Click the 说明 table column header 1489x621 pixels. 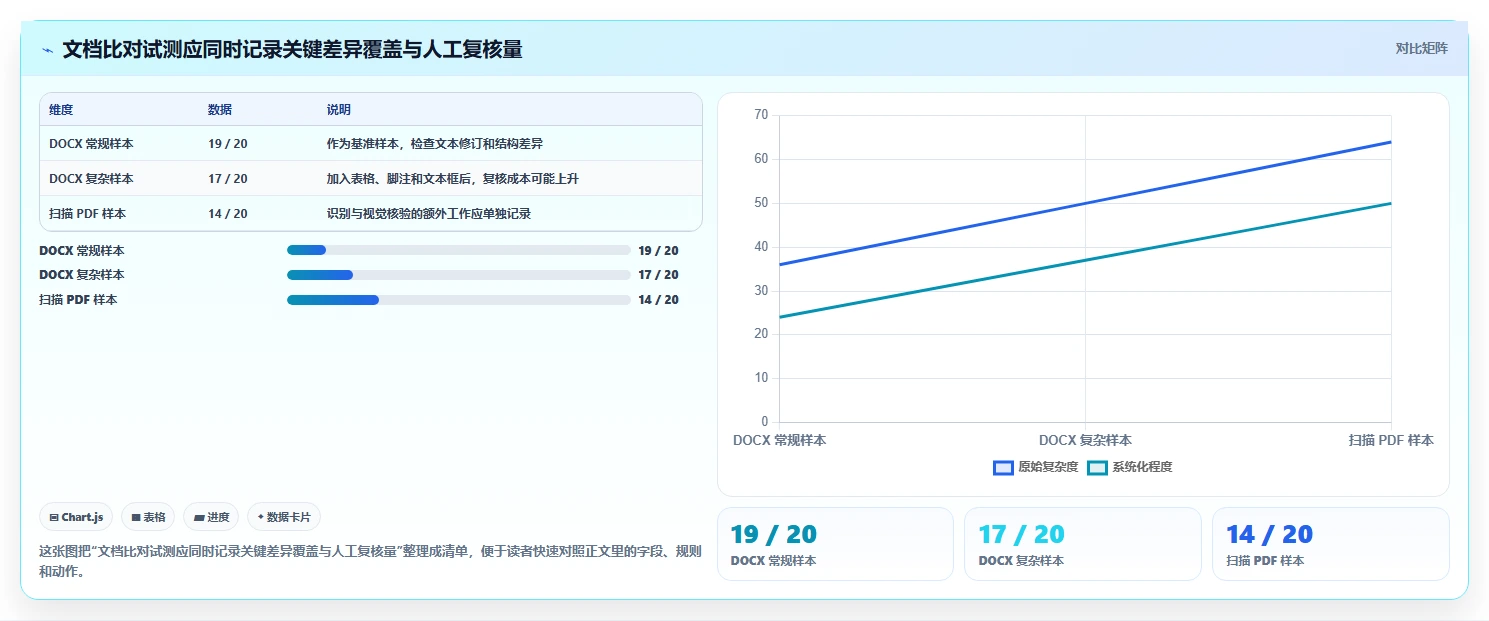click(x=339, y=110)
